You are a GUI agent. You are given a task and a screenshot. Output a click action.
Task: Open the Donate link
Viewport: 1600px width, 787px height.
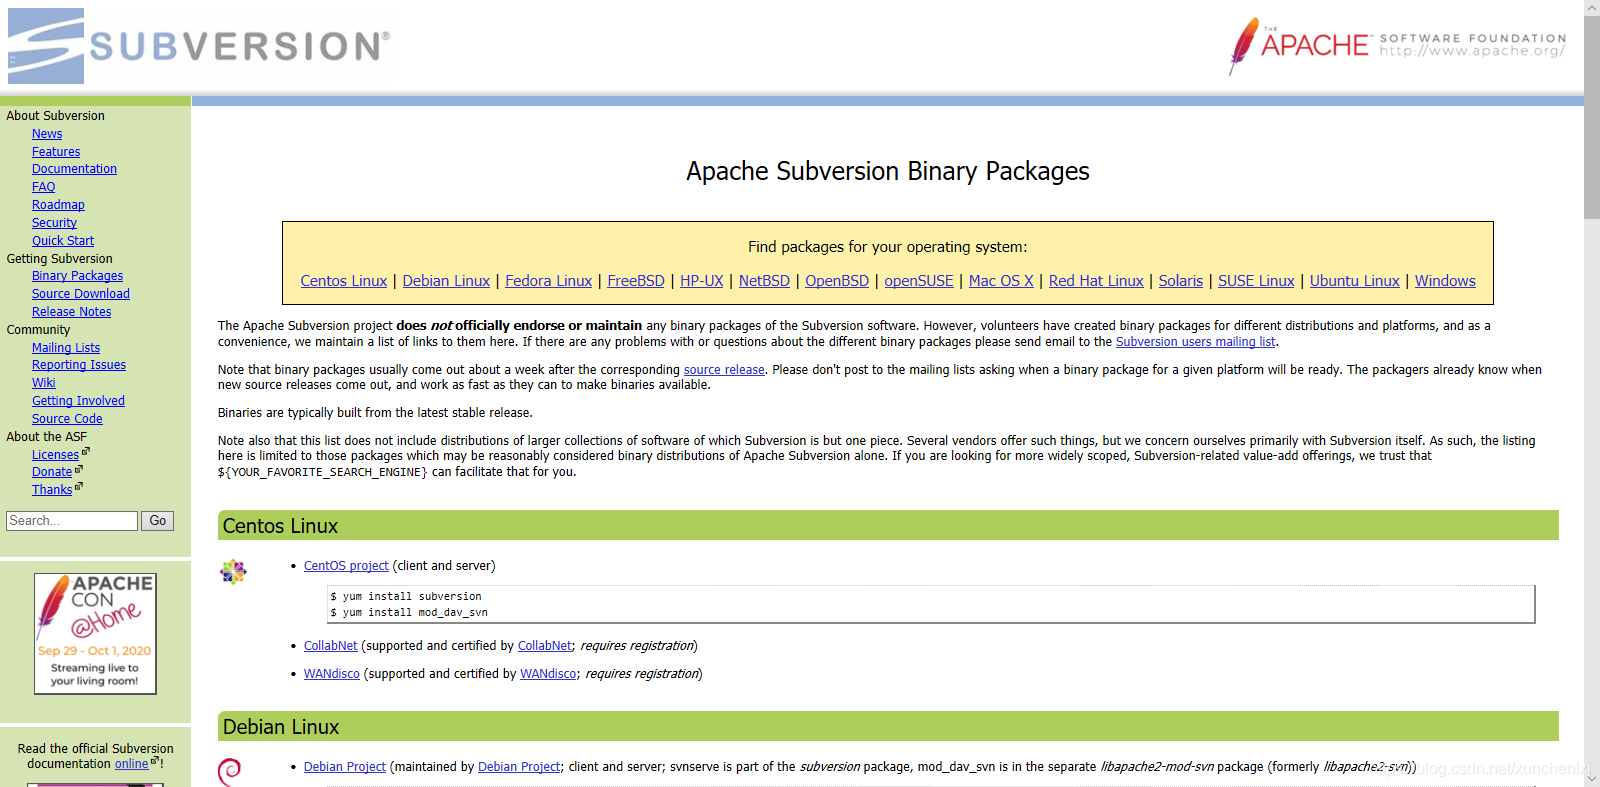pos(52,472)
